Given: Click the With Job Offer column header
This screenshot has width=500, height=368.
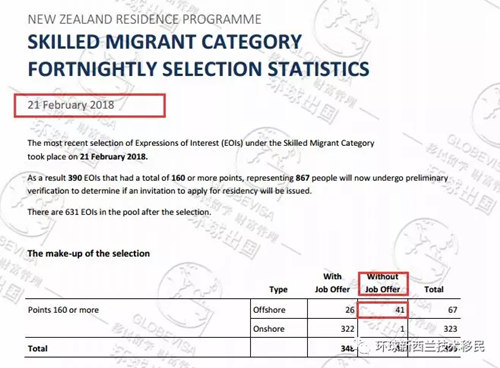Looking at the screenshot, I should (332, 283).
